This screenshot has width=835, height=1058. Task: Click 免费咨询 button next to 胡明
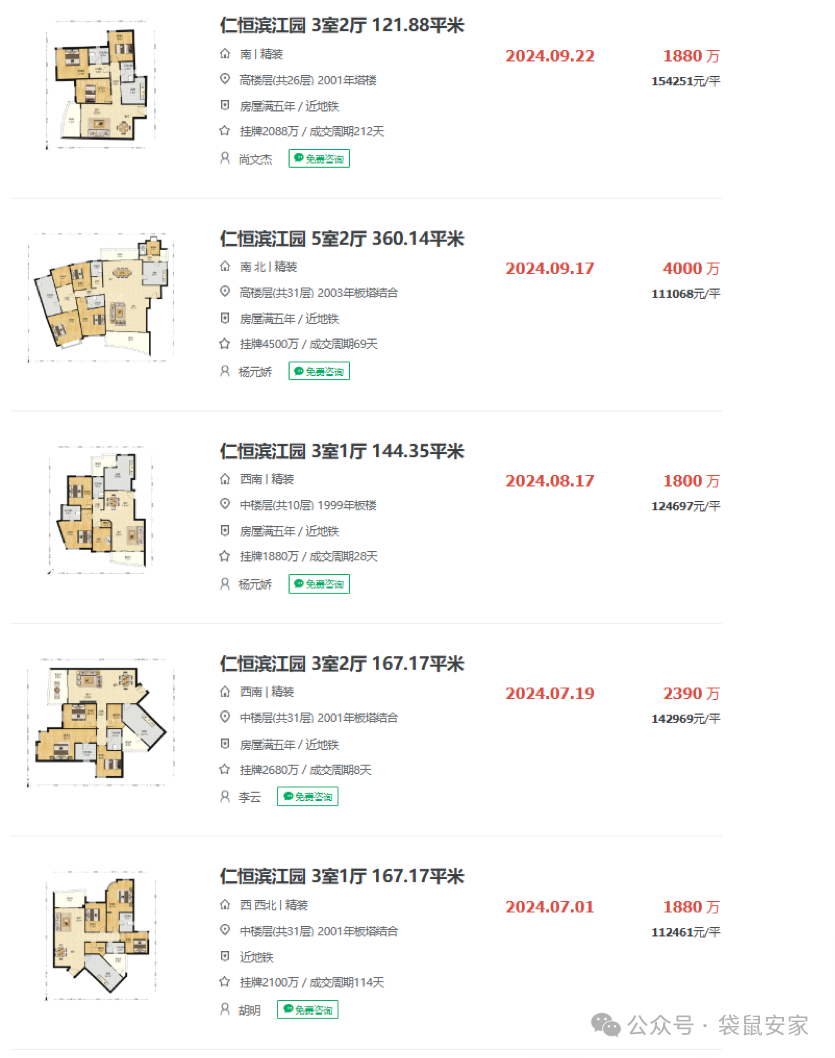coord(307,1010)
